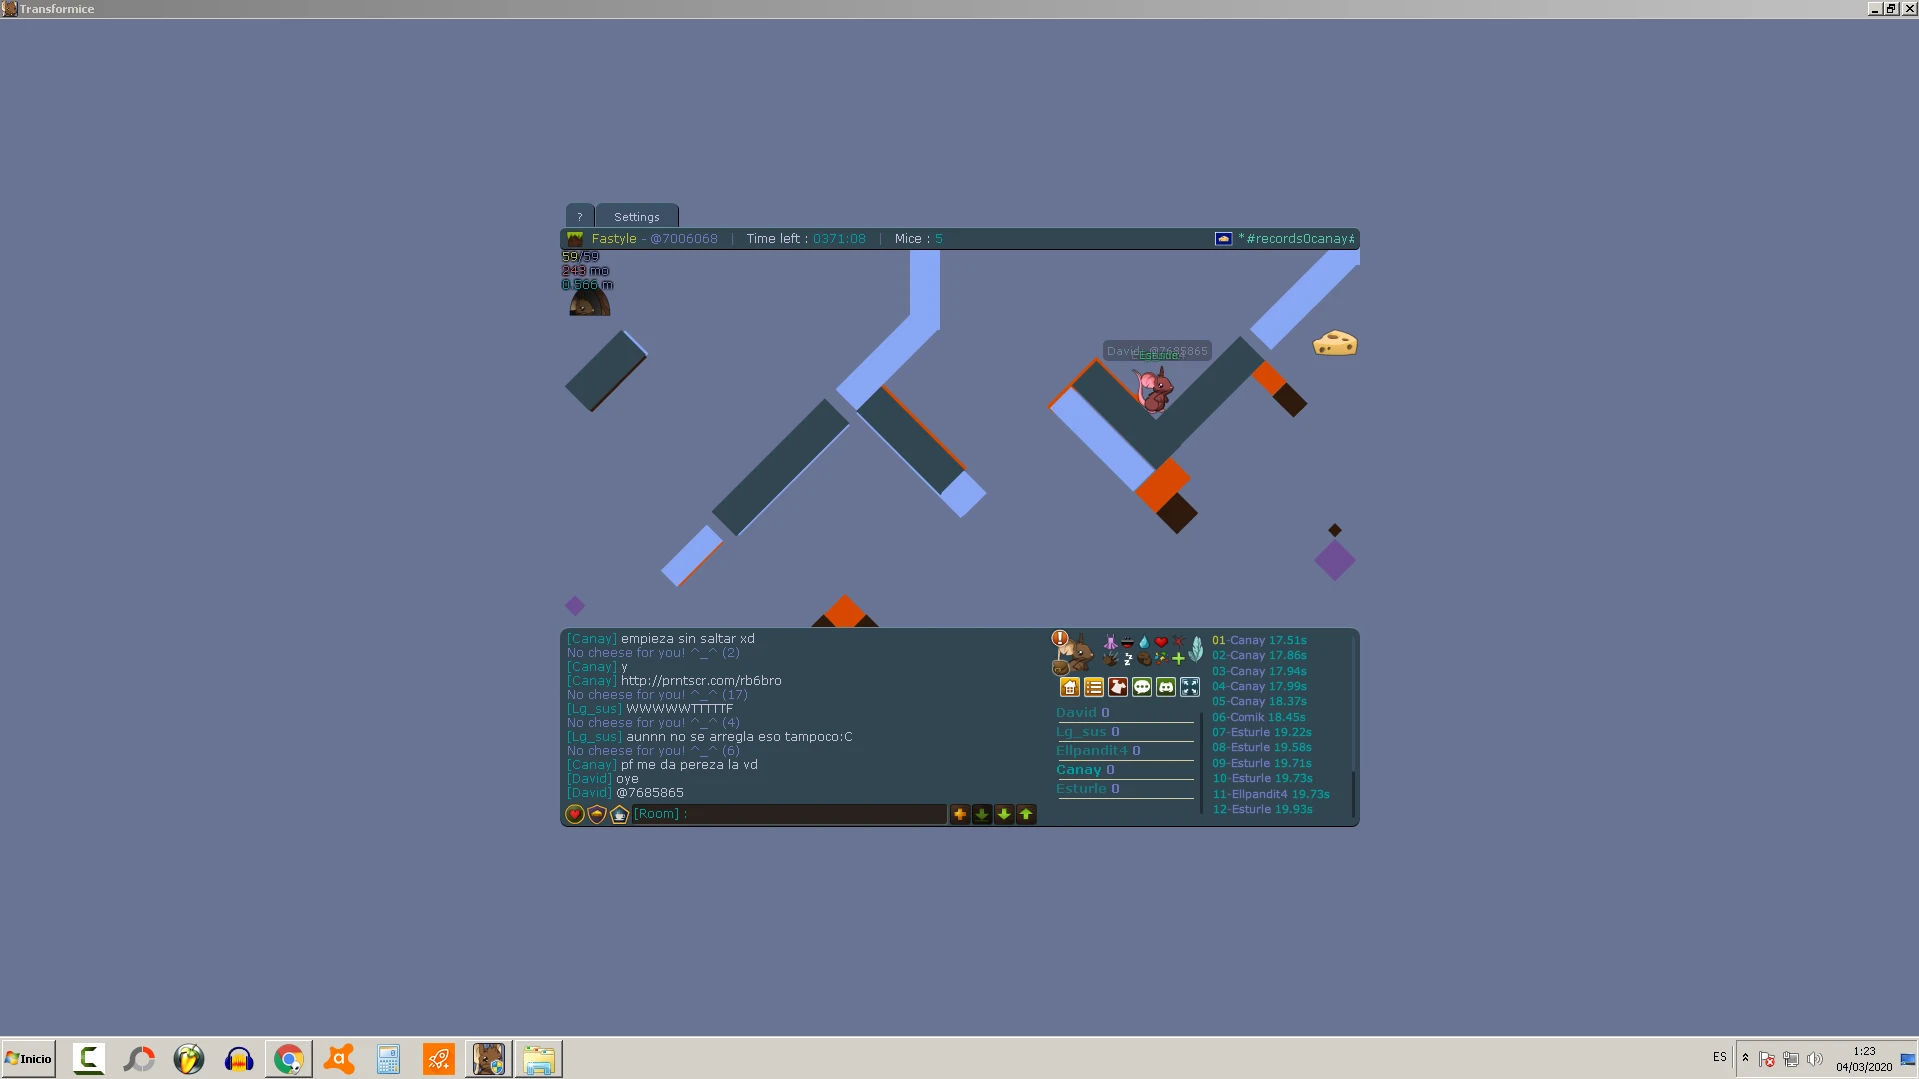Click the house icon button
Screen dimensions: 1919x1079
pyautogui.click(x=1070, y=687)
